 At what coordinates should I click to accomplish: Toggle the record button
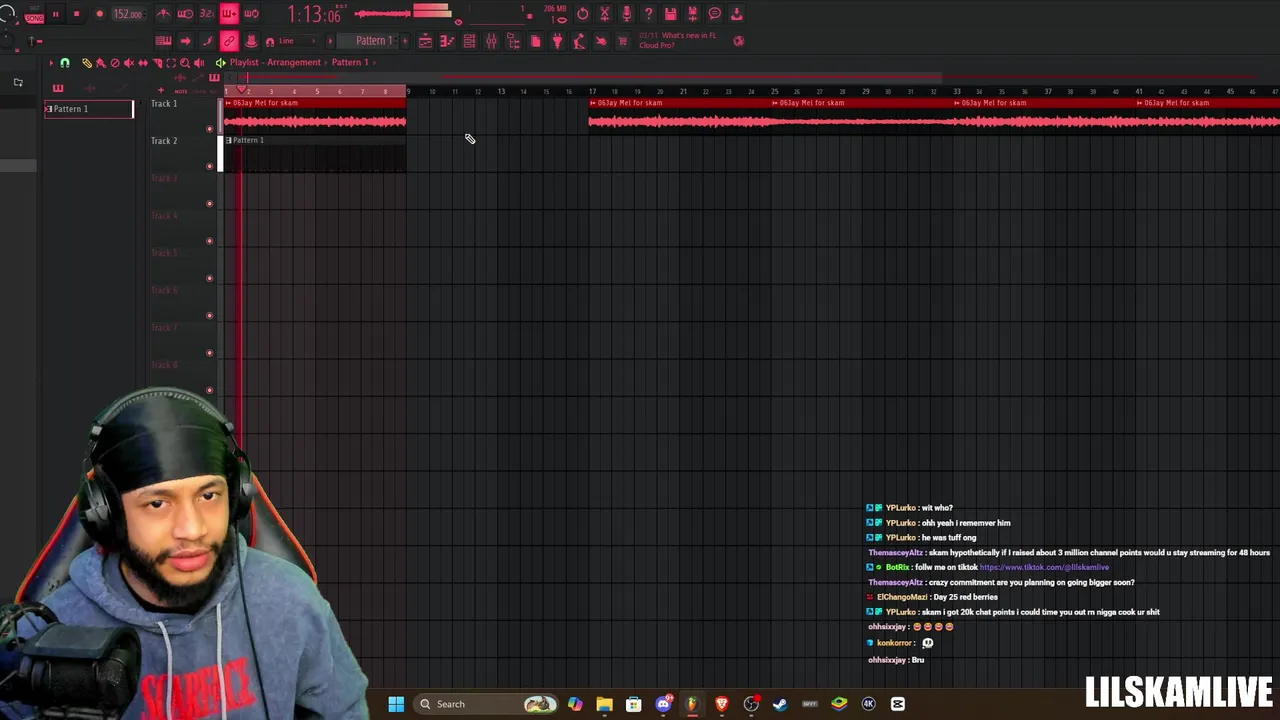(x=99, y=14)
